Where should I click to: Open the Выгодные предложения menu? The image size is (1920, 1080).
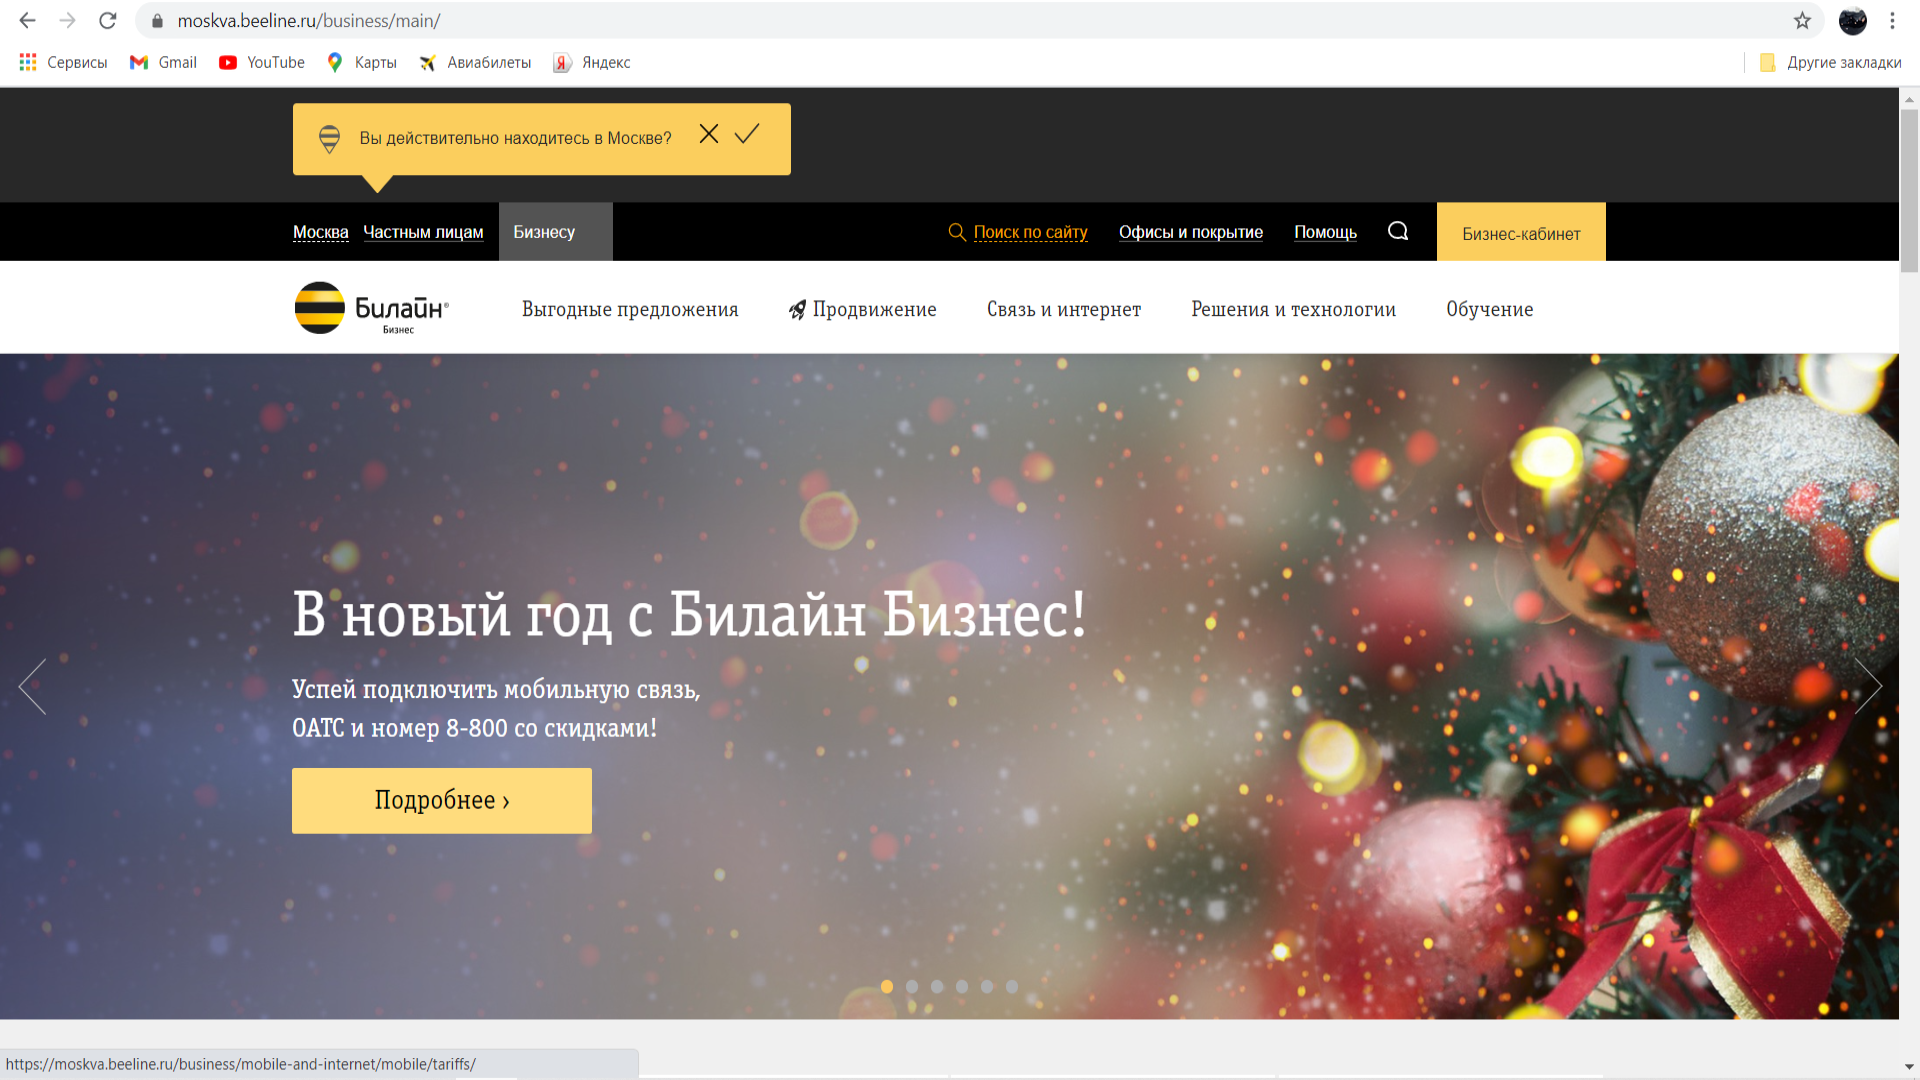coord(630,309)
